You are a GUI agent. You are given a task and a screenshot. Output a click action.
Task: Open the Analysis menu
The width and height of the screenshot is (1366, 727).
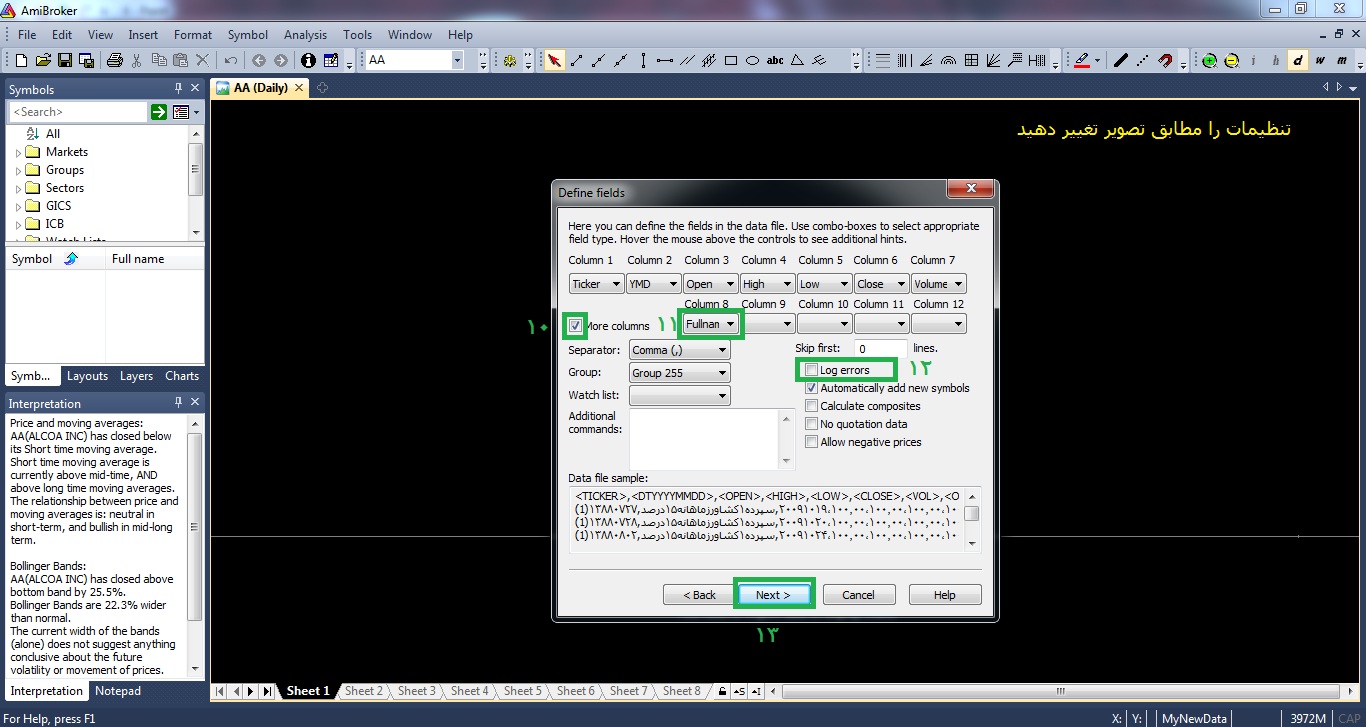click(305, 35)
